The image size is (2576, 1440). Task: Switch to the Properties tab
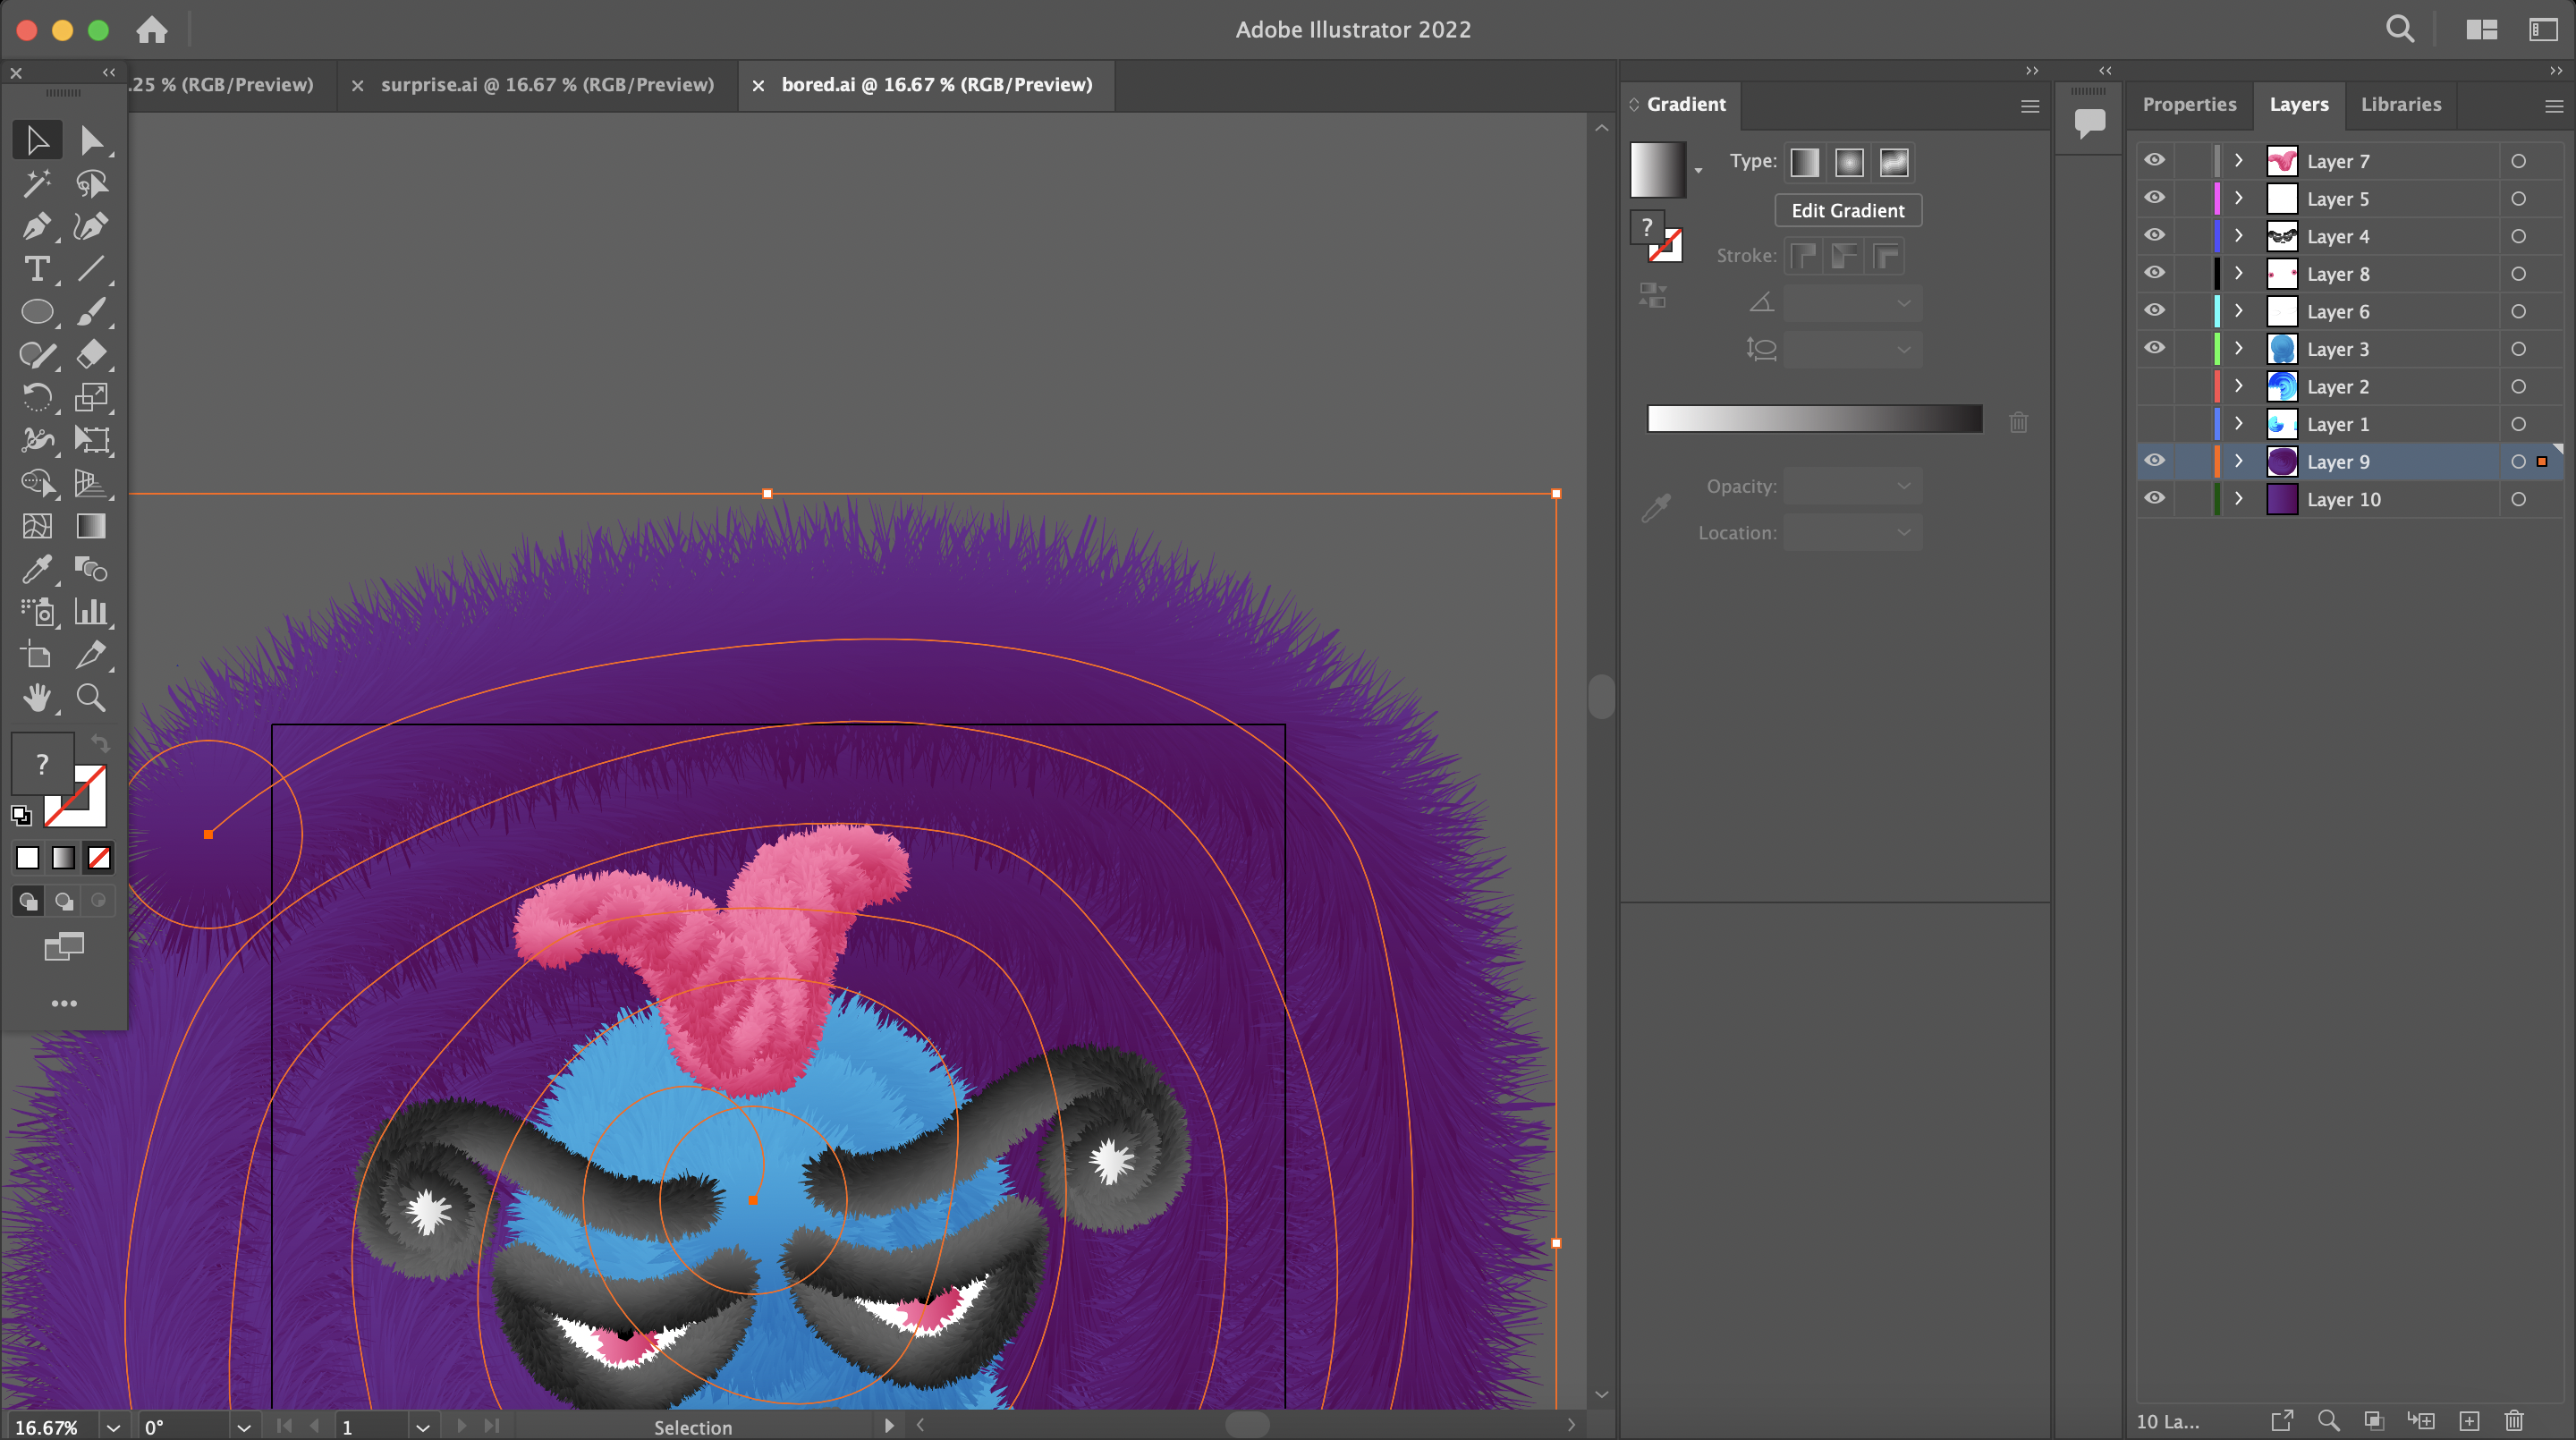[2189, 104]
